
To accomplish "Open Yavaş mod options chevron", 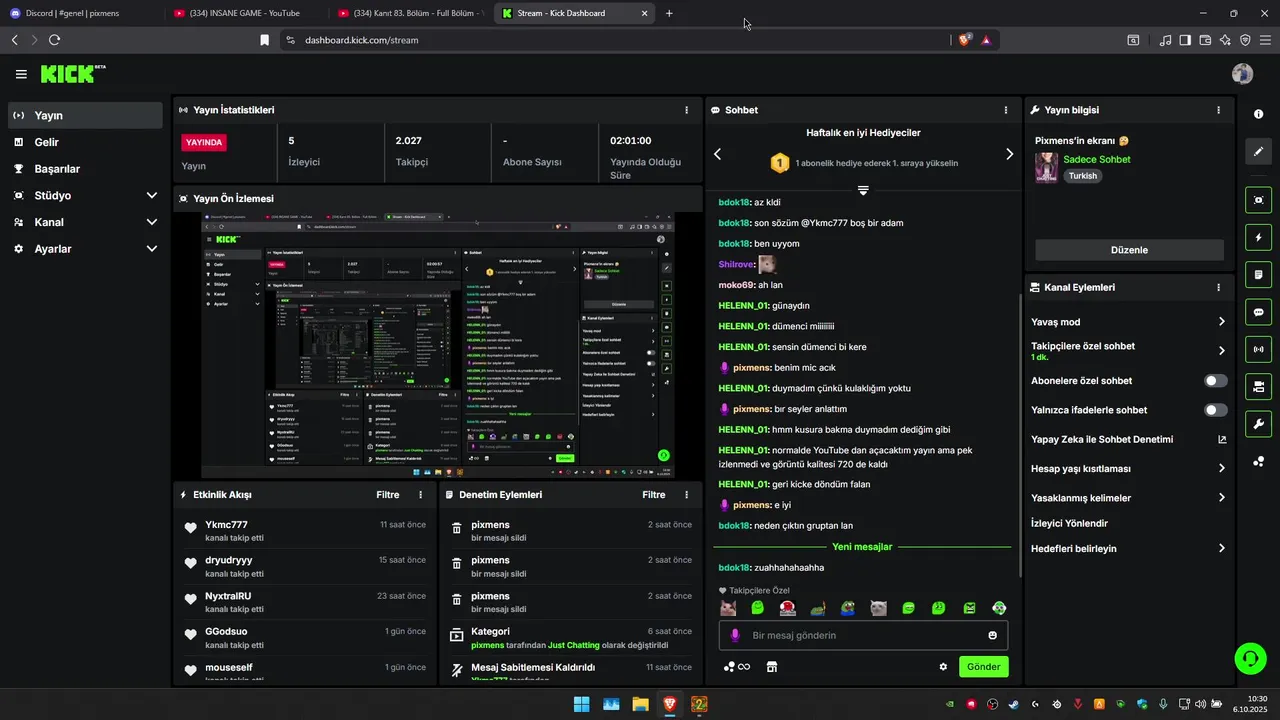I will click(1221, 322).
